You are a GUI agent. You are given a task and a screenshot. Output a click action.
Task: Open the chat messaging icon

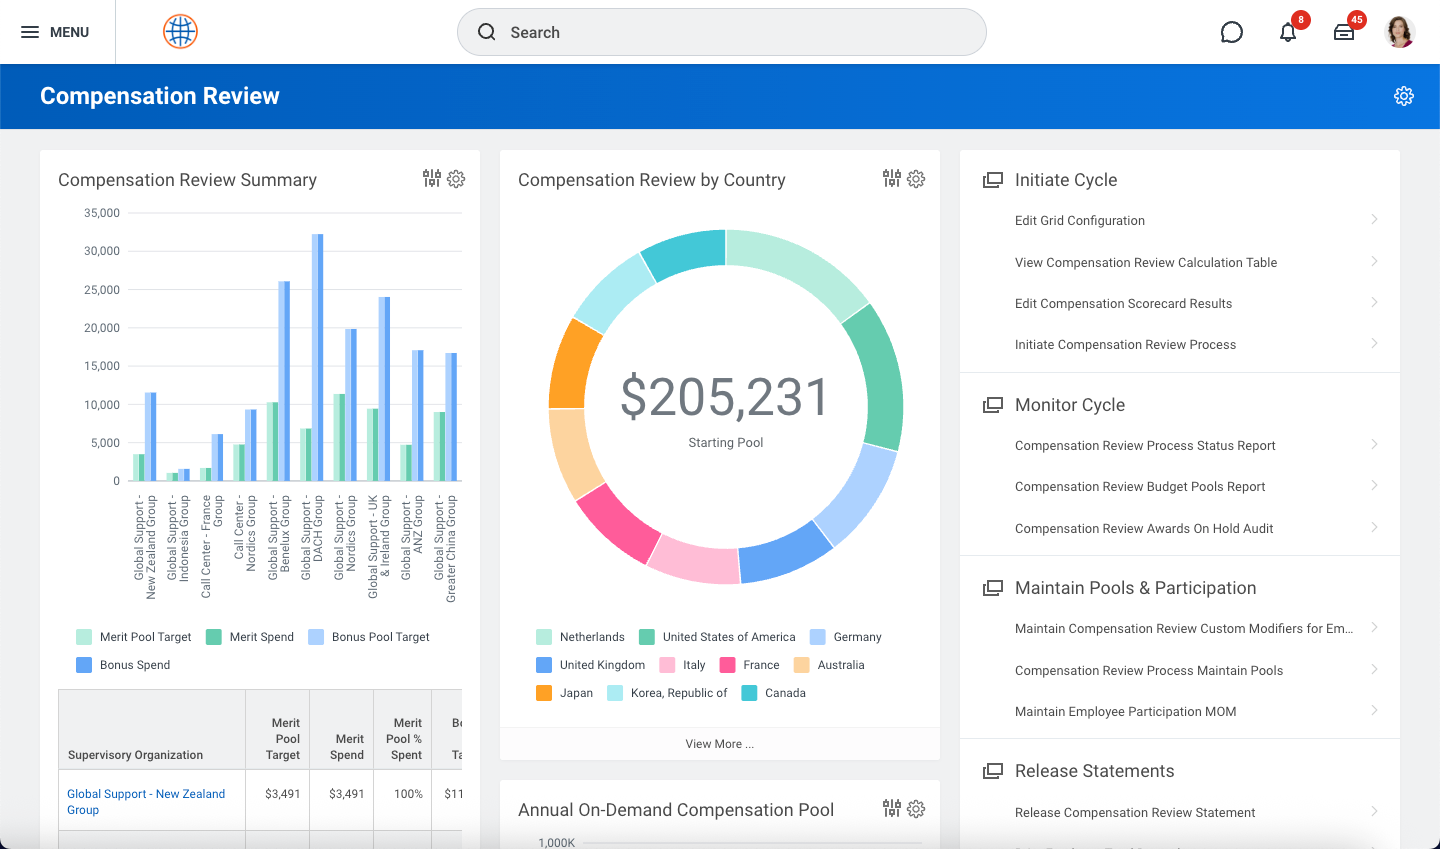coord(1231,32)
